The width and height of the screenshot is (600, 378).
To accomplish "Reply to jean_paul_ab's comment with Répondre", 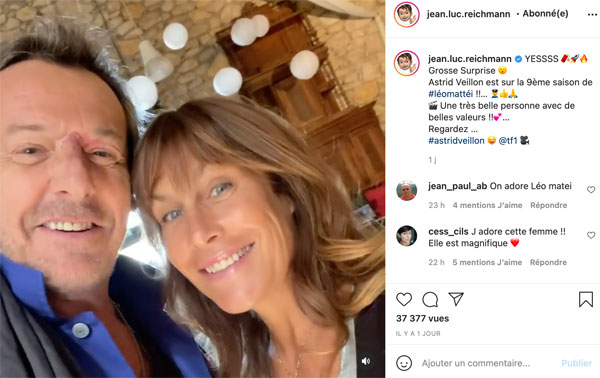I will 549,205.
